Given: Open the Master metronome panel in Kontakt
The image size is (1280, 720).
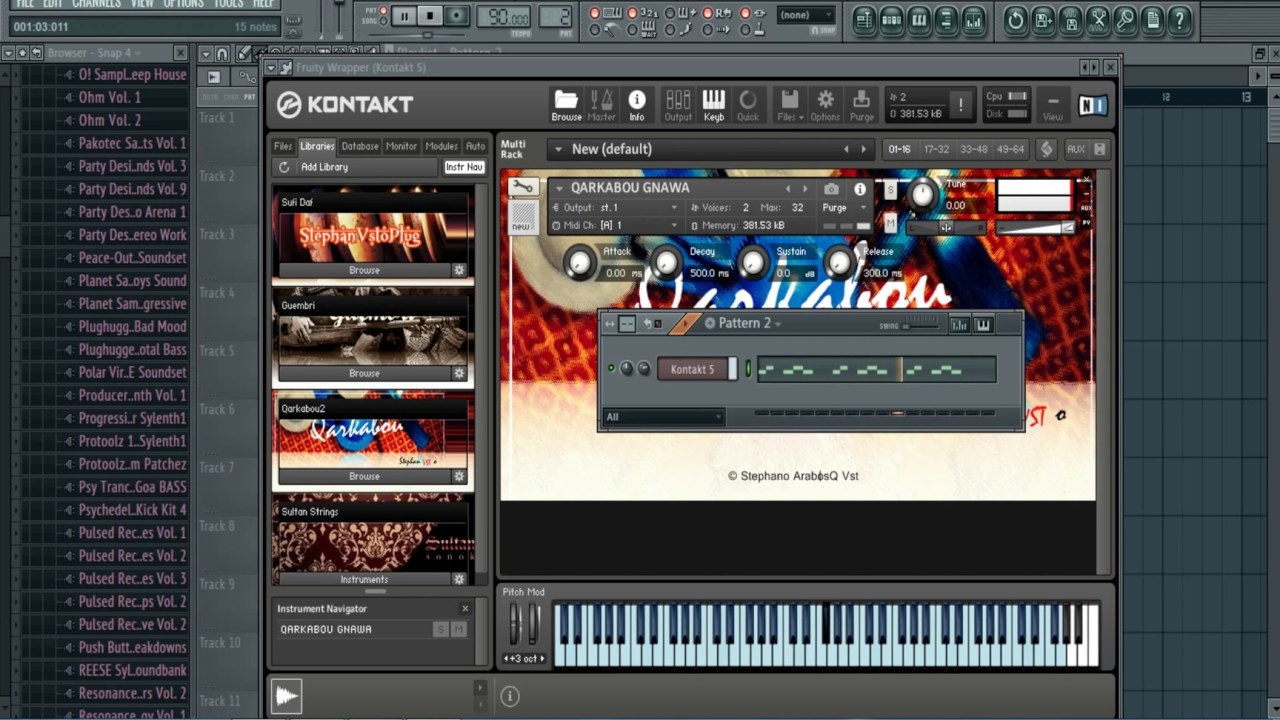Looking at the screenshot, I should (x=601, y=105).
